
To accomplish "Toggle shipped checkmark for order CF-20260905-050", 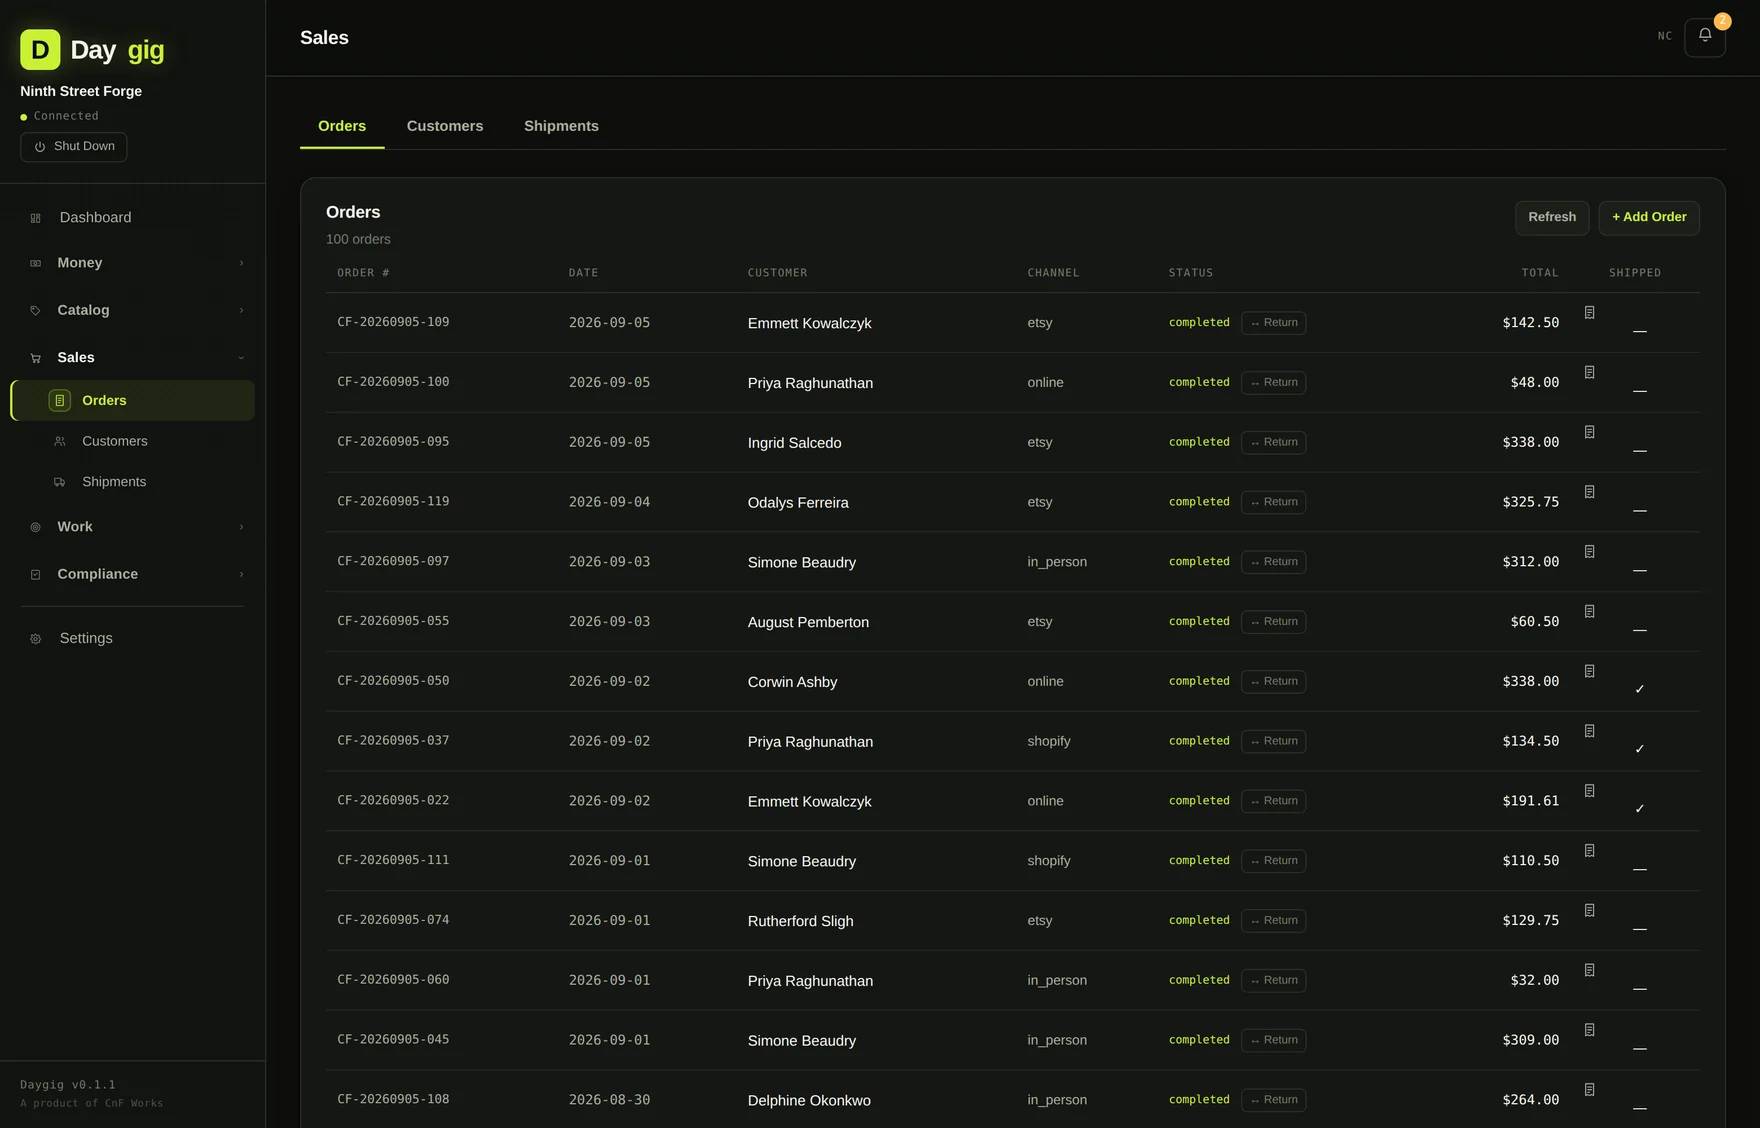I will pyautogui.click(x=1640, y=689).
